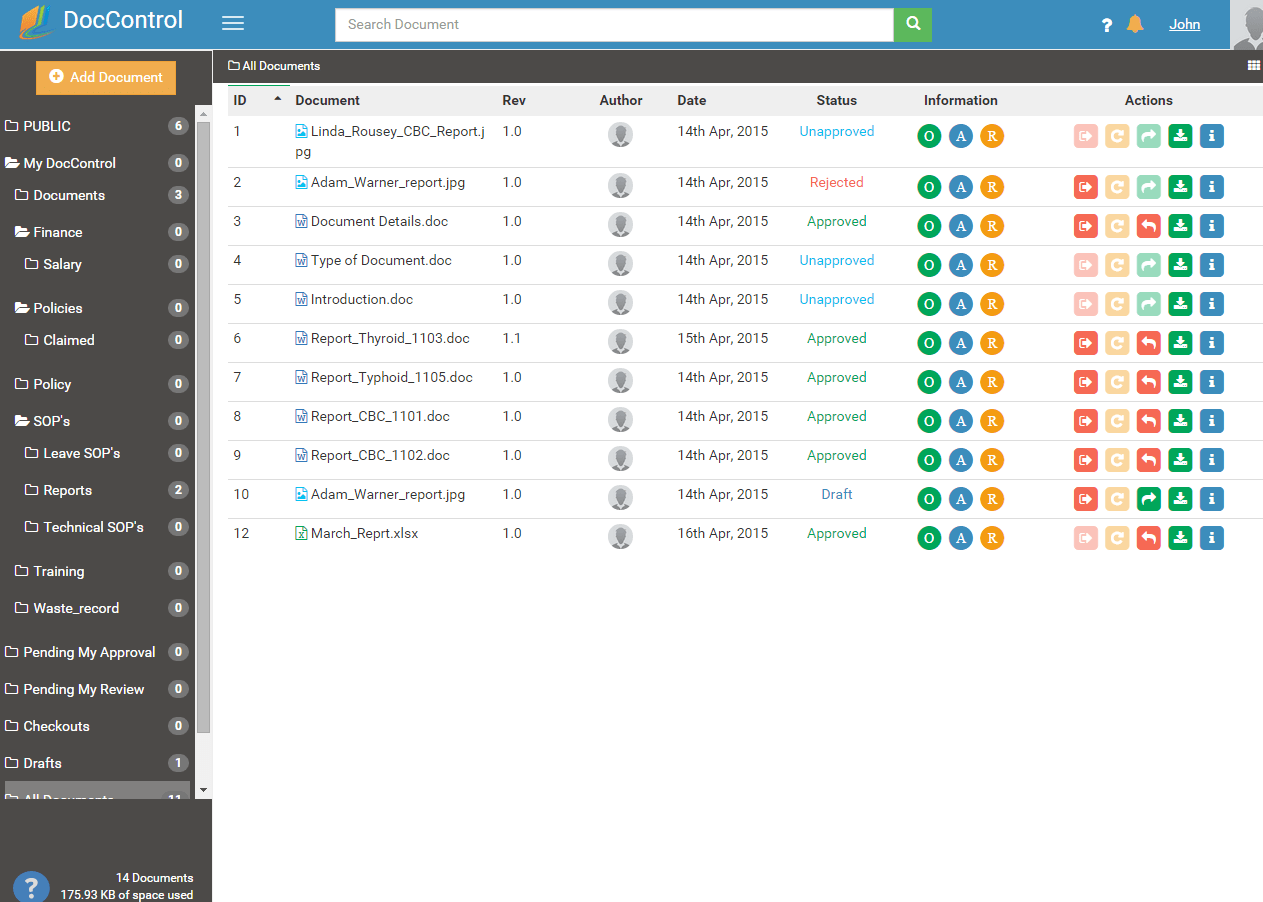The width and height of the screenshot is (1263, 902).
Task: Click the Rejected status text
Action: point(836,182)
